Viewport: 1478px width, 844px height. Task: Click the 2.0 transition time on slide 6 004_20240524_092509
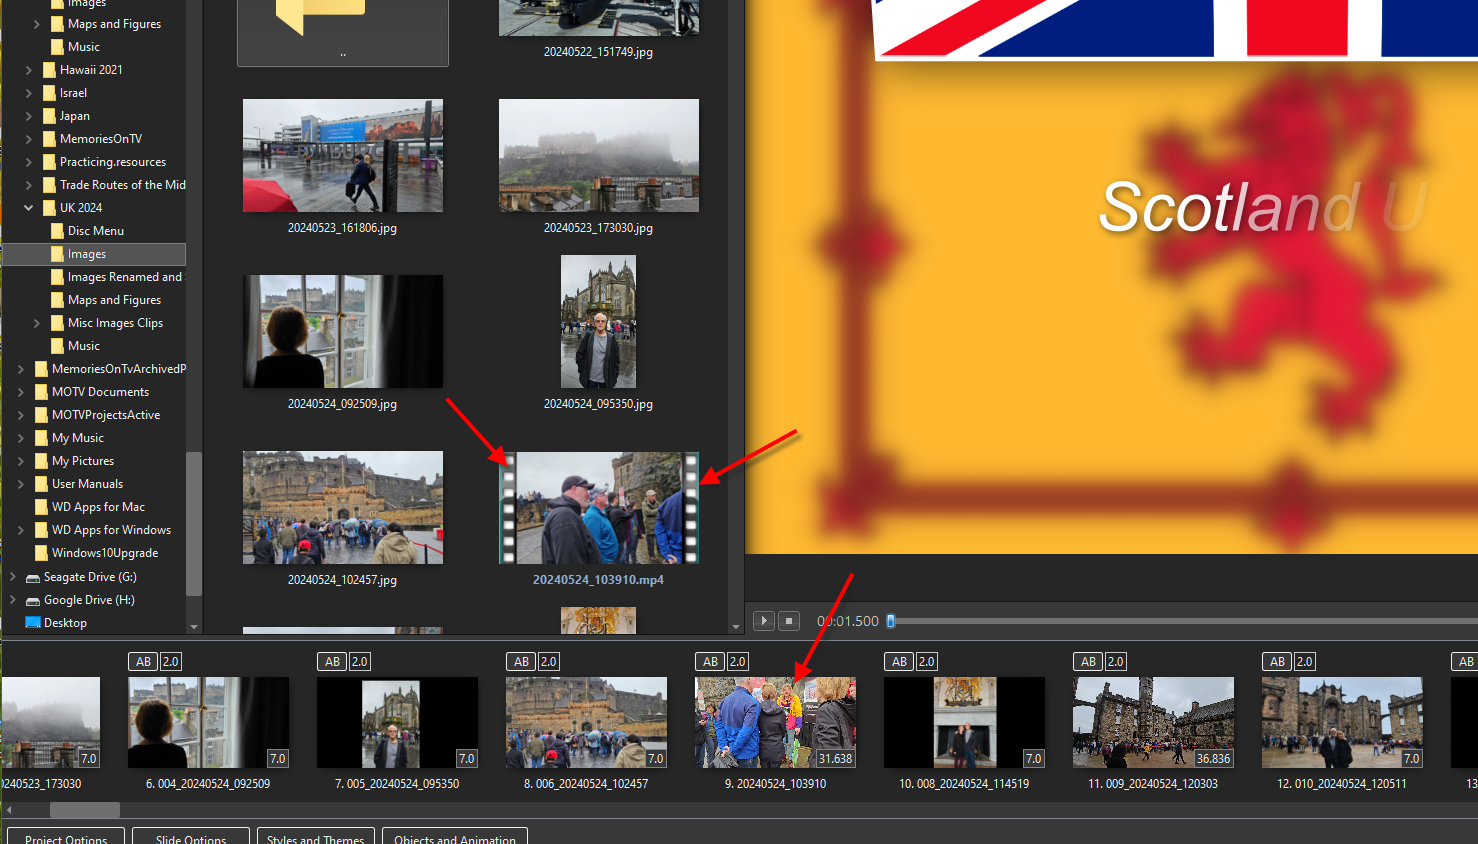[170, 662]
